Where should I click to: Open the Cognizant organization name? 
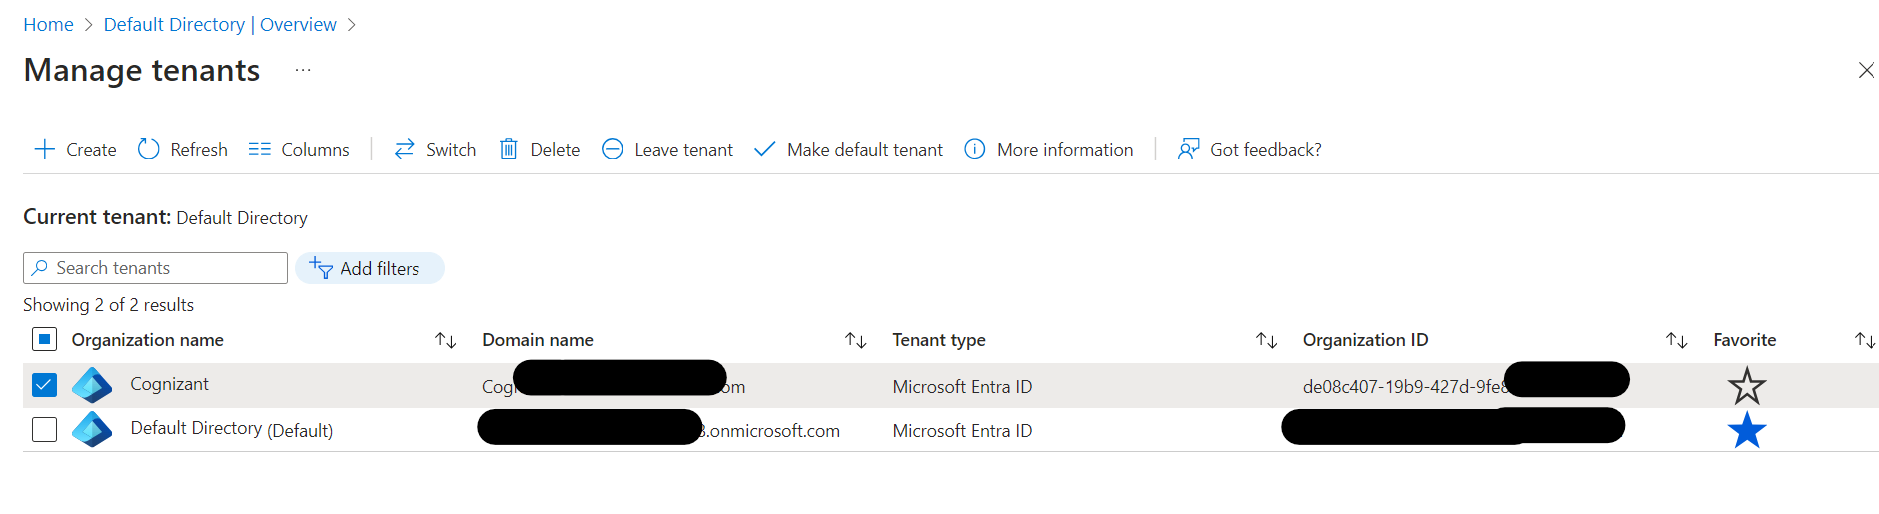coord(169,384)
